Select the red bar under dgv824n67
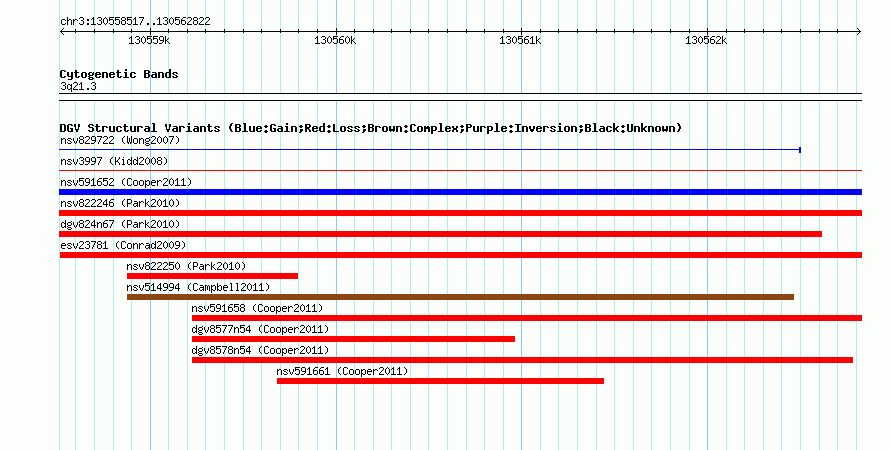890x450 pixels. tap(440, 234)
